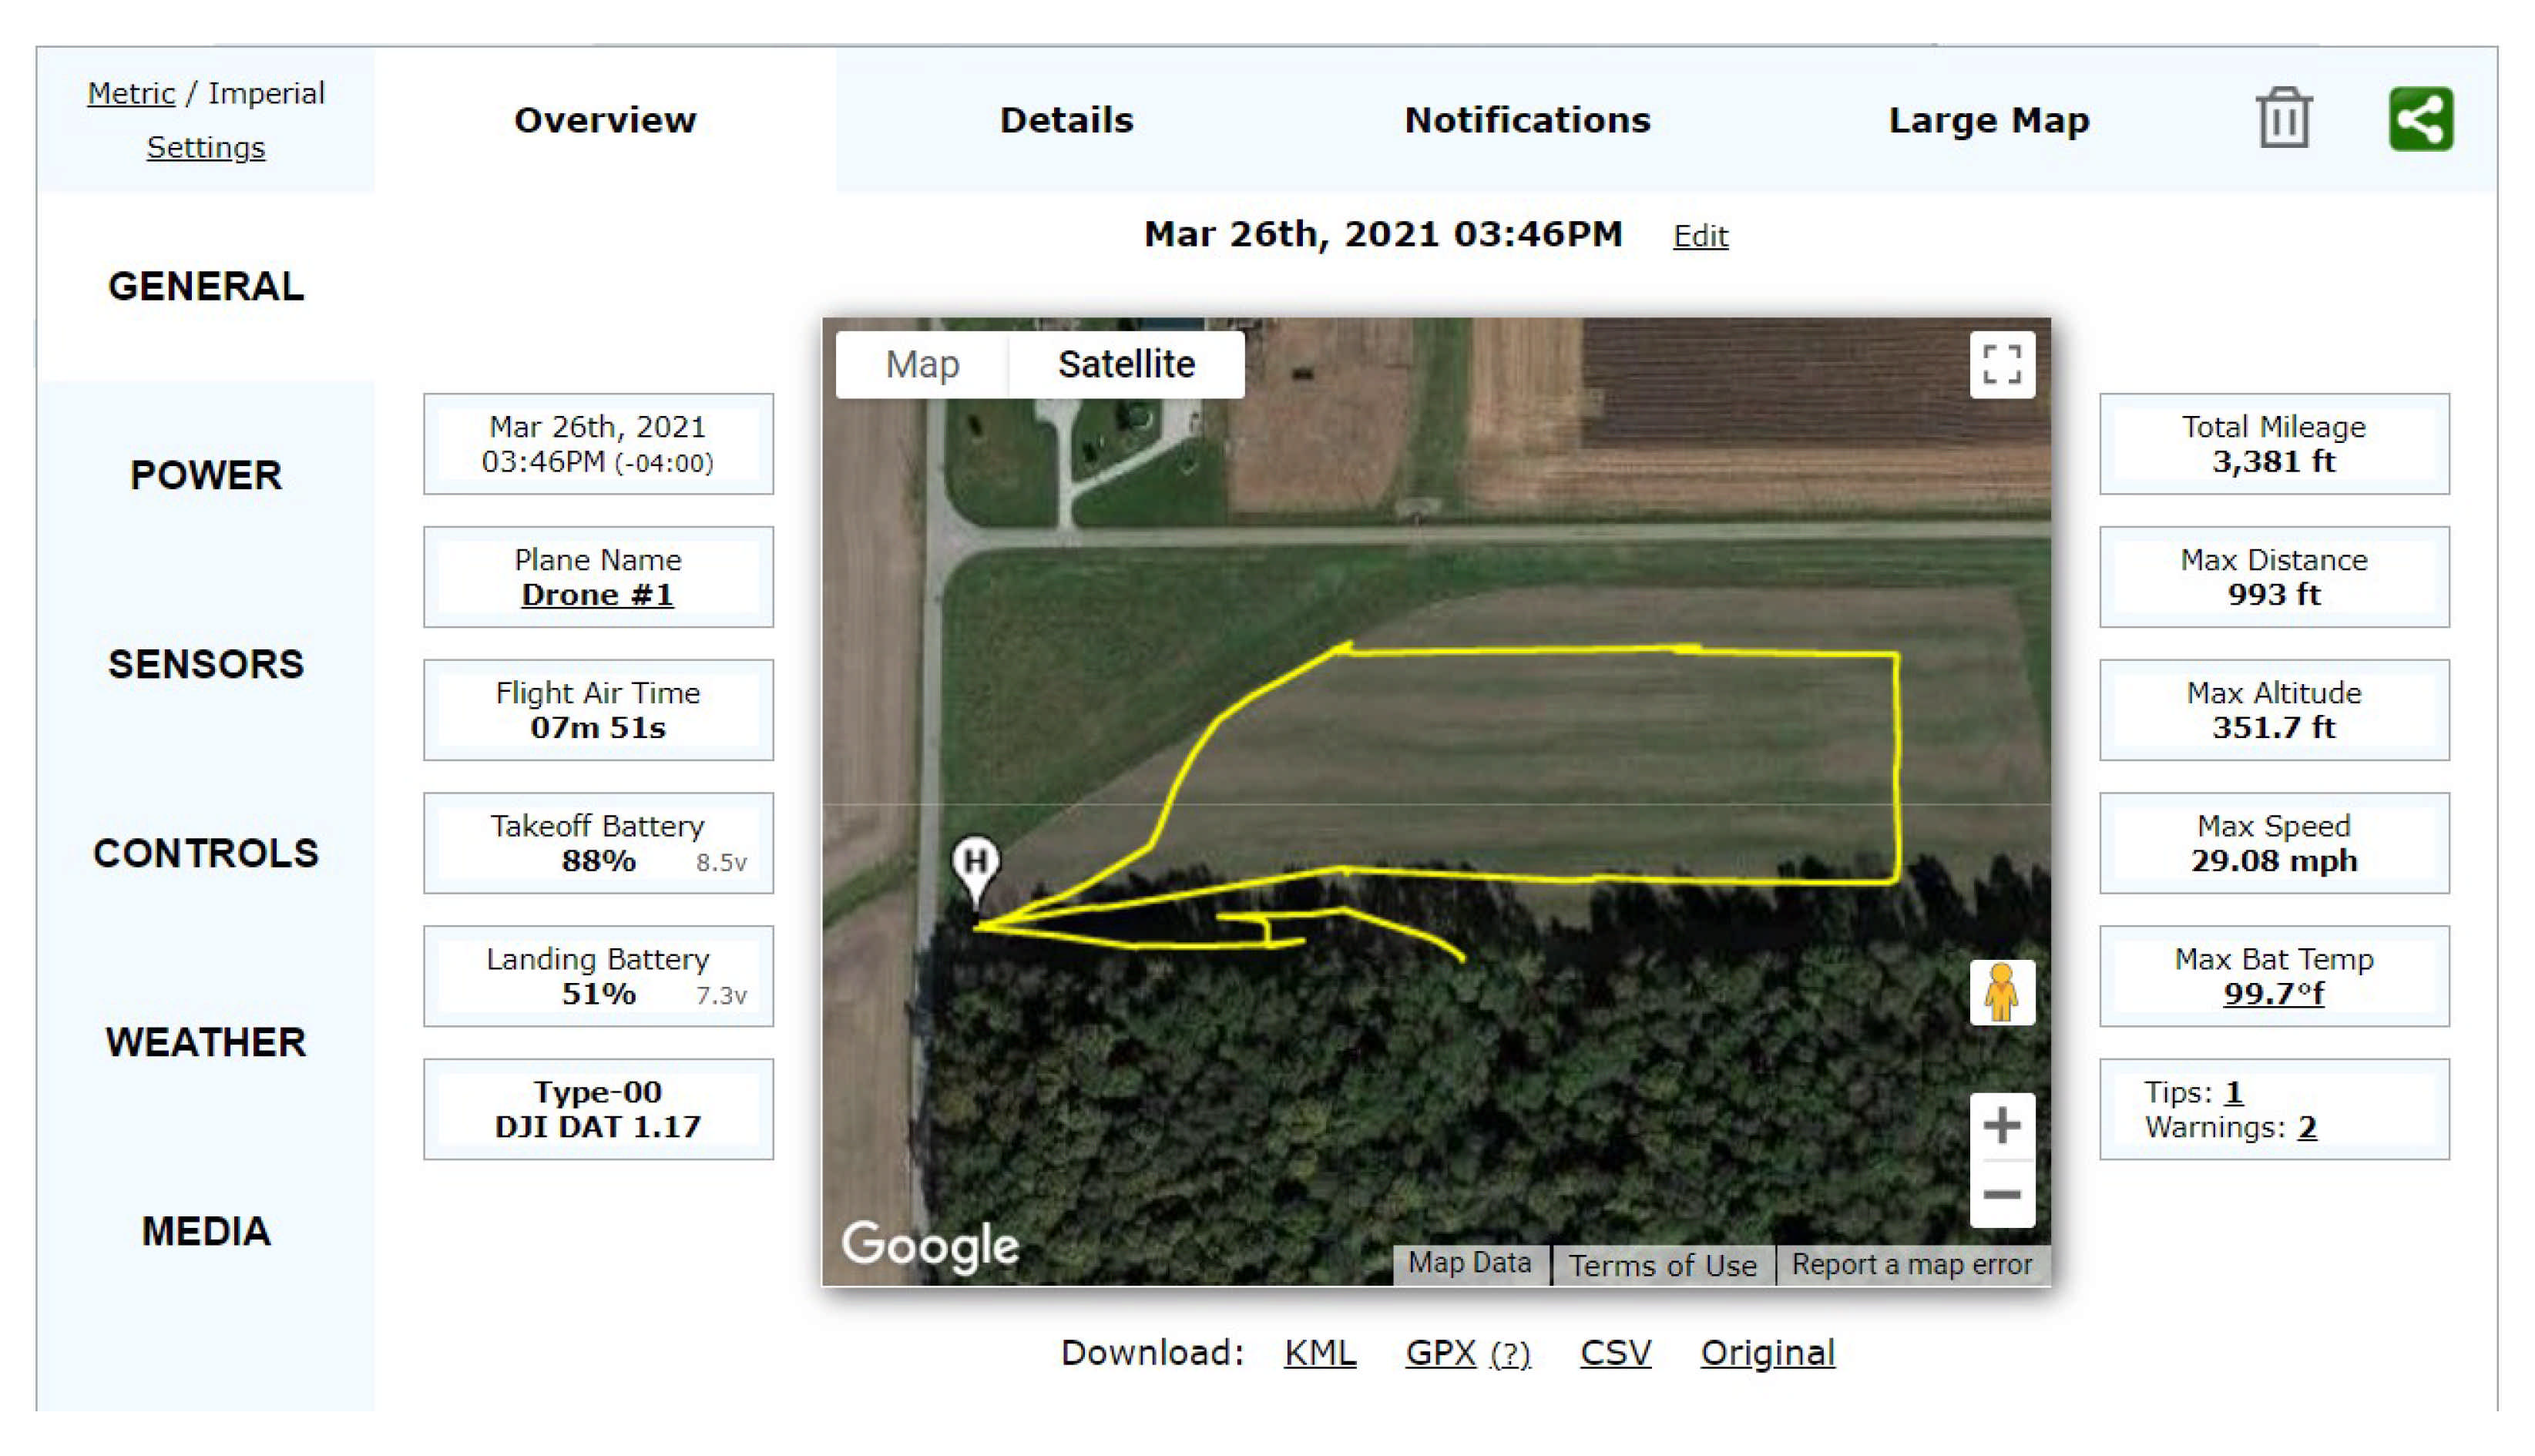Screen dimensions: 2535x1456
Task: Download the KML file
Action: pyautogui.click(x=1320, y=1353)
